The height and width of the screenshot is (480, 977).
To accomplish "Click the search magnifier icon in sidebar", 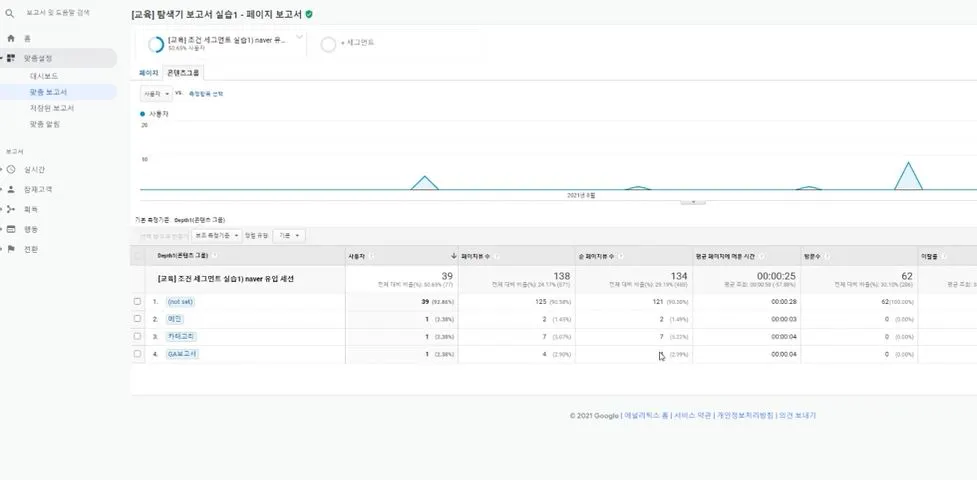I will (x=10, y=12).
